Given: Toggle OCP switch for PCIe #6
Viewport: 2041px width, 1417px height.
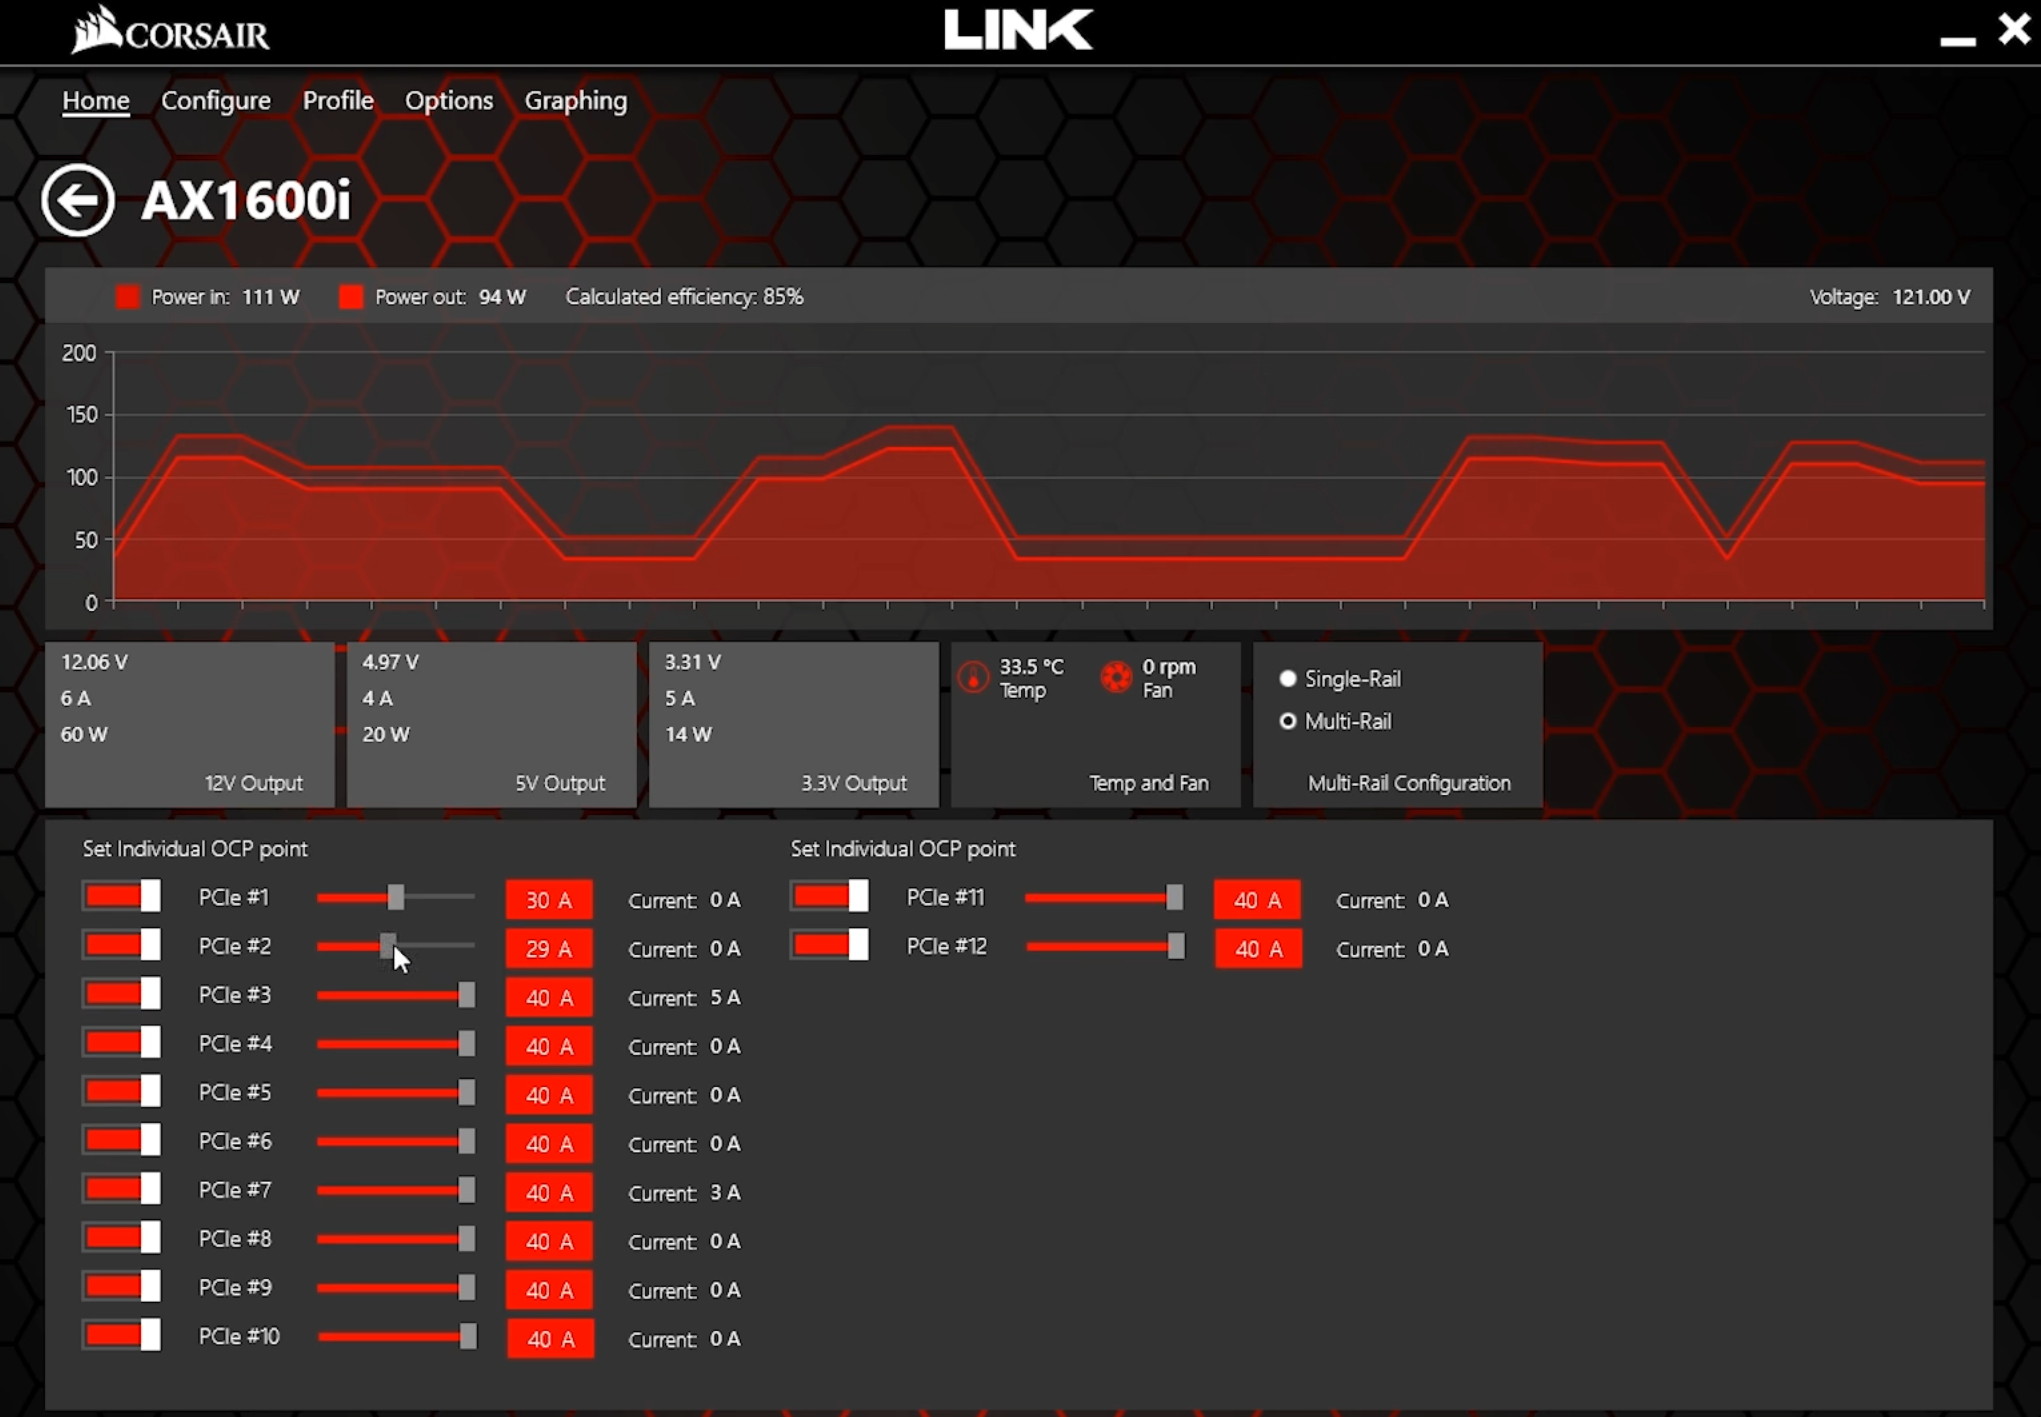Looking at the screenshot, I should 121,1140.
